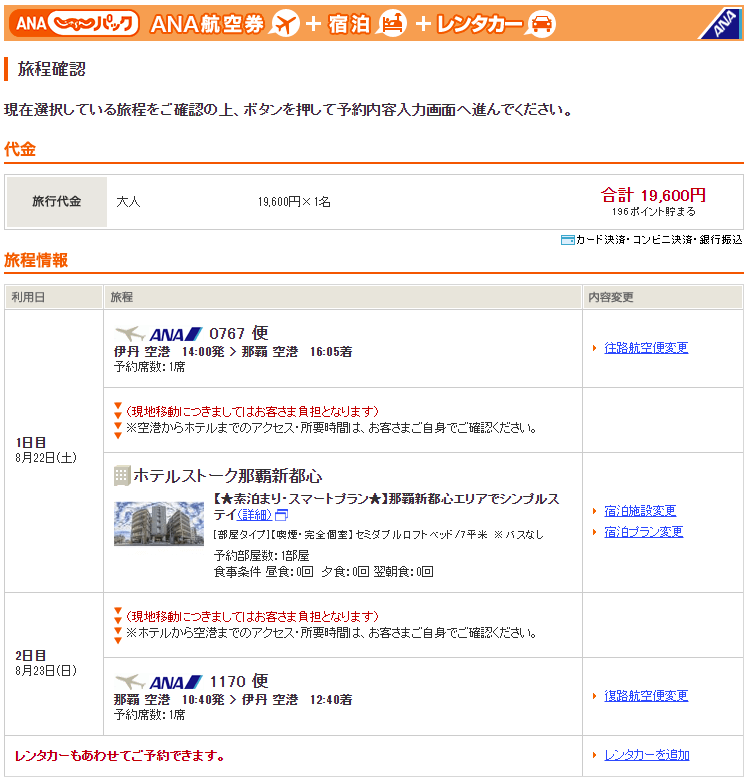Click the hotel bed icon in the banner
The width and height of the screenshot is (749, 782).
point(391,23)
